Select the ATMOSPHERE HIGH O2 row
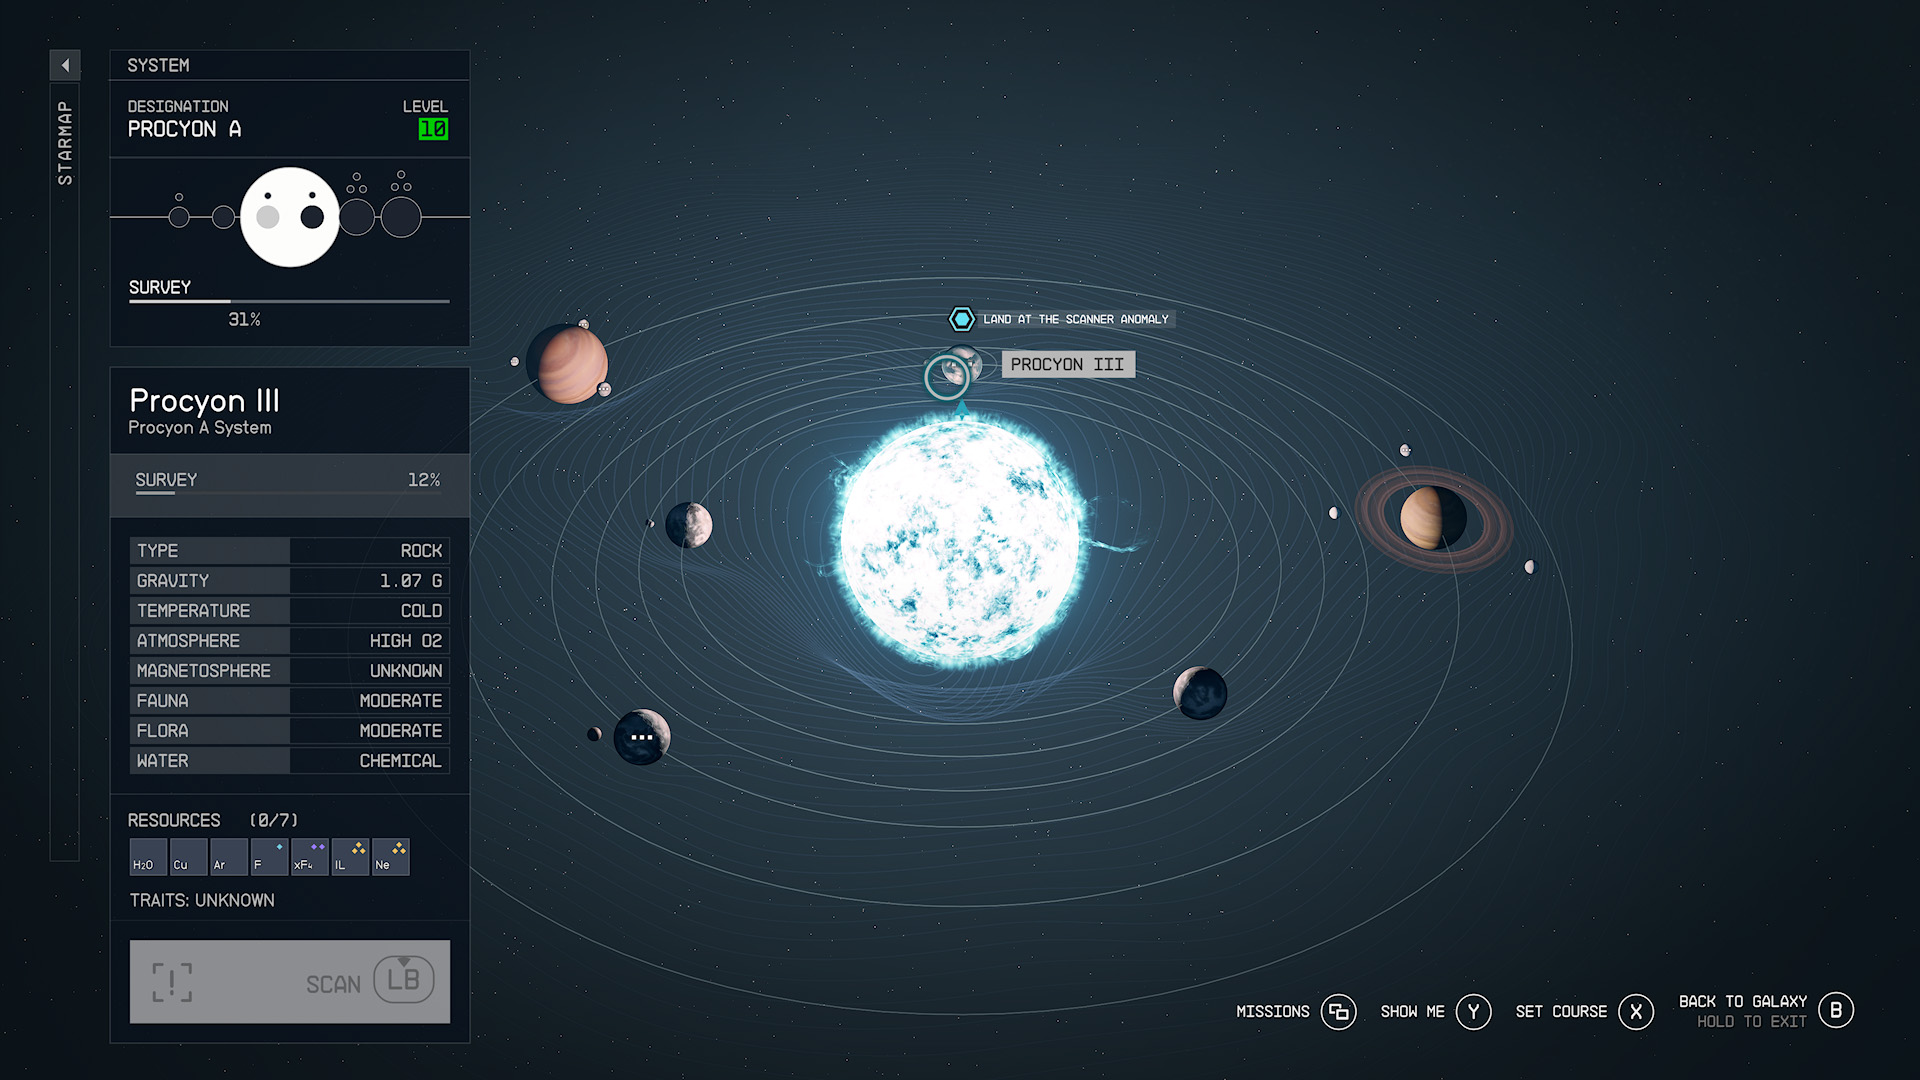This screenshot has height=1080, width=1920. coord(289,641)
